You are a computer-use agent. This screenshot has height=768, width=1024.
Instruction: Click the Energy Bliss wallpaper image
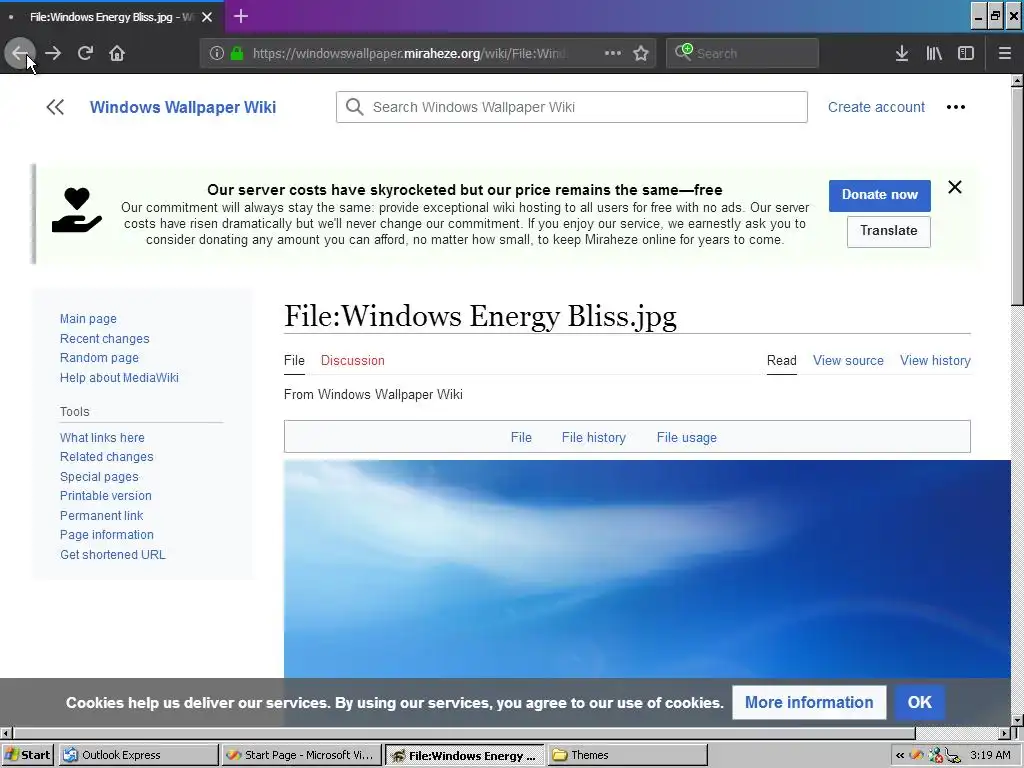point(647,568)
